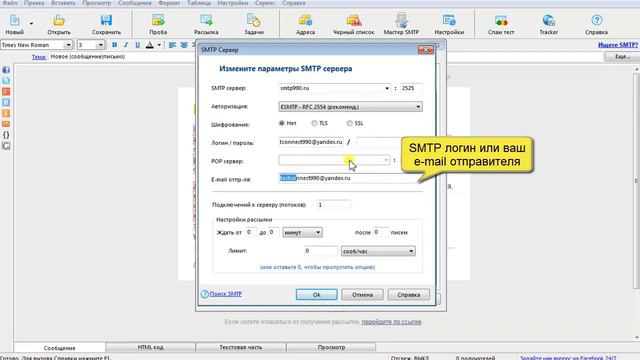Open the минут time unit dropdown

[302, 233]
